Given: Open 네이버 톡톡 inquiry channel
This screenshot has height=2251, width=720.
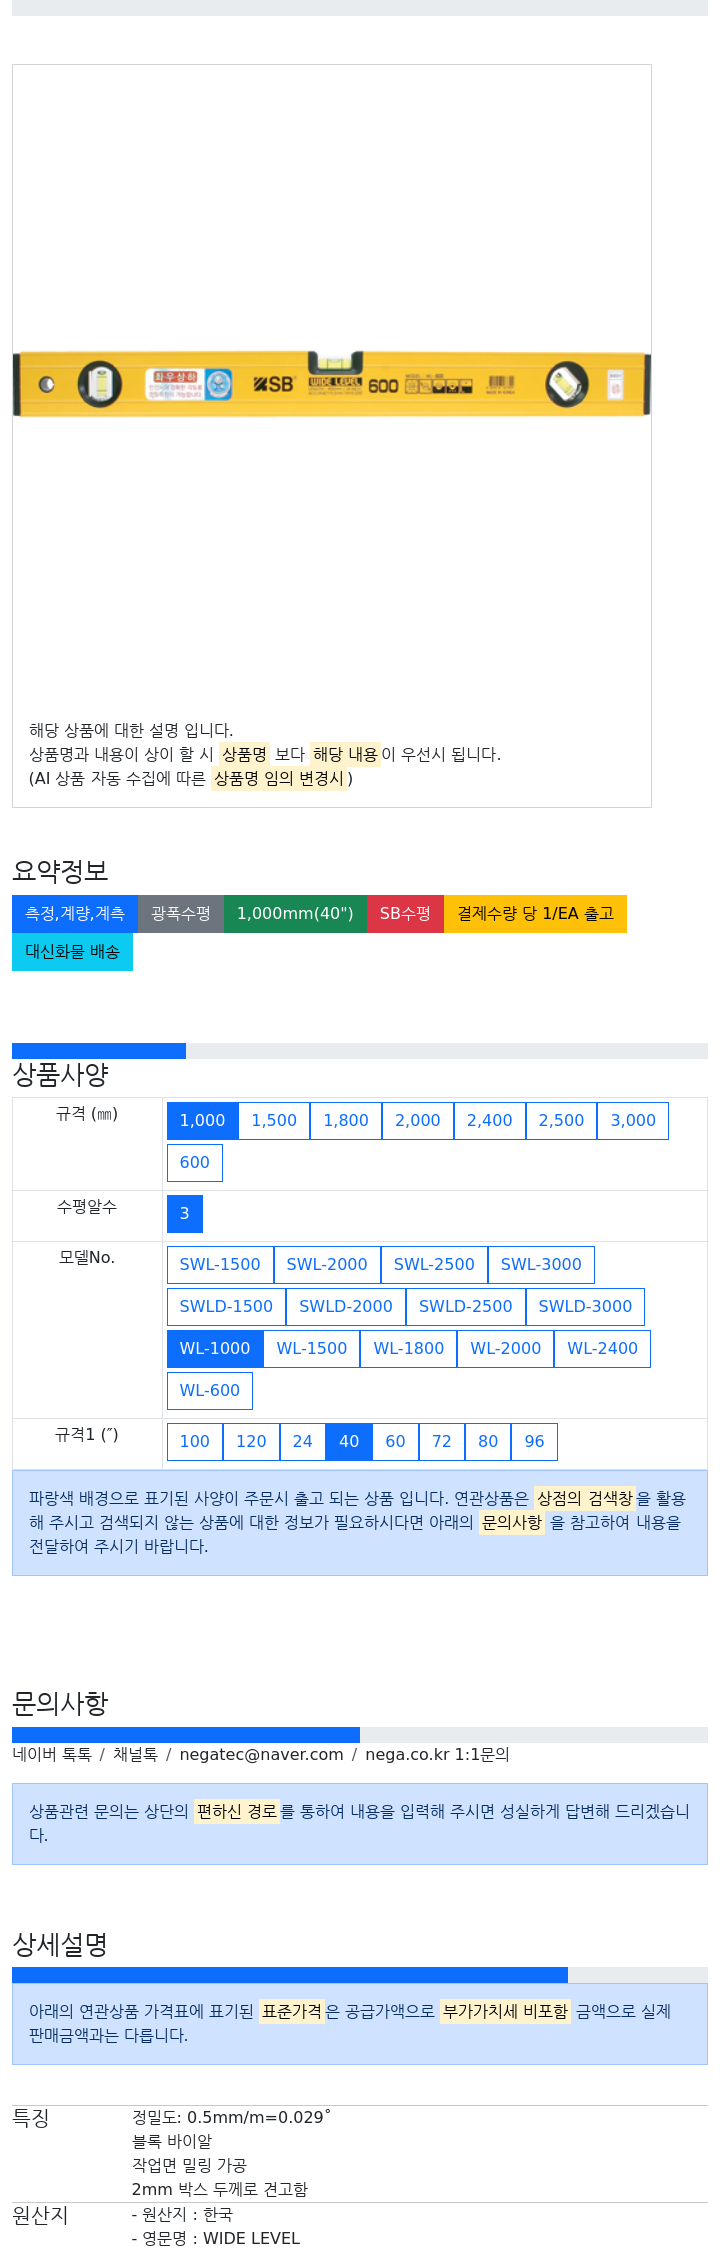Looking at the screenshot, I should pyautogui.click(x=52, y=1754).
